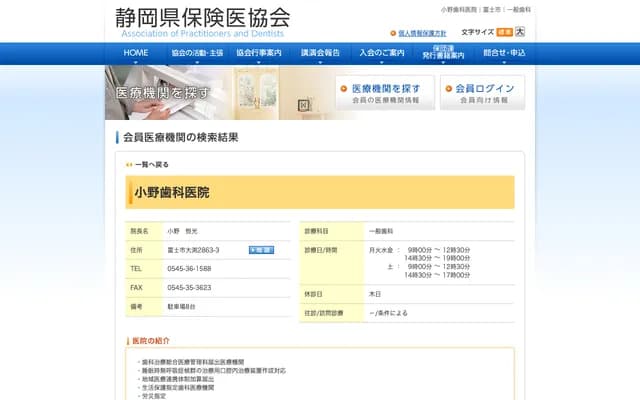
Task: Click the orange bullet icon beside 医療機関を探す
Action: (344, 89)
